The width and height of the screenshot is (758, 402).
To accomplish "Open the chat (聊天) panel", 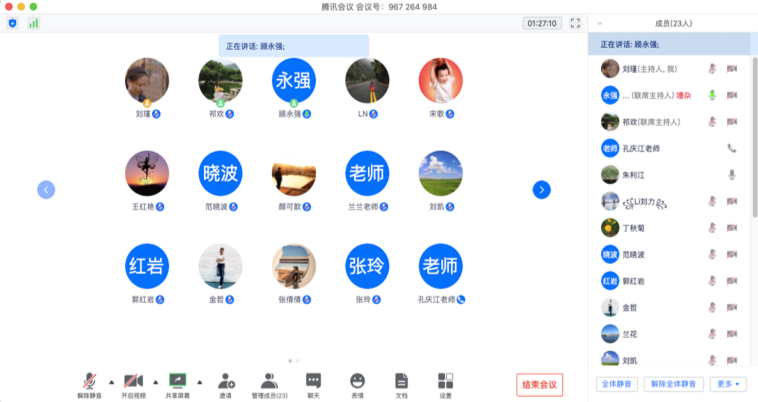I will pyautogui.click(x=313, y=381).
